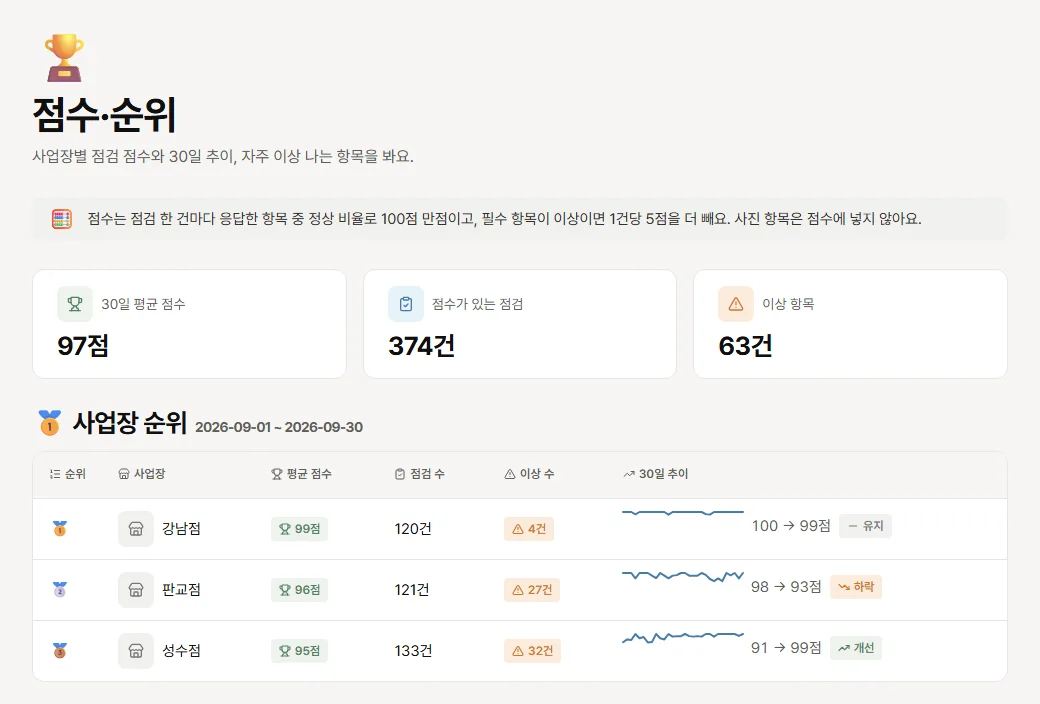1040x704 pixels.
Task: Click the 이상 수 column header
Action: coord(529,474)
